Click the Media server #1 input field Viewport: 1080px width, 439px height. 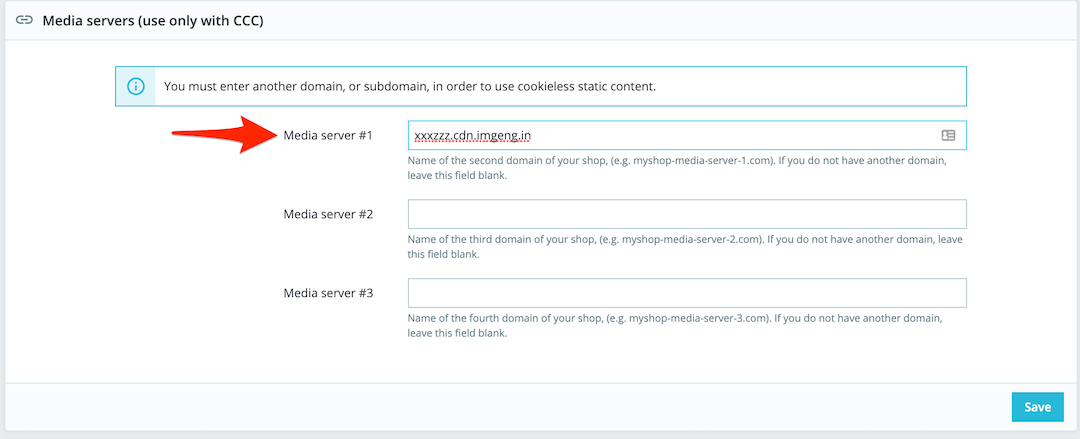687,136
